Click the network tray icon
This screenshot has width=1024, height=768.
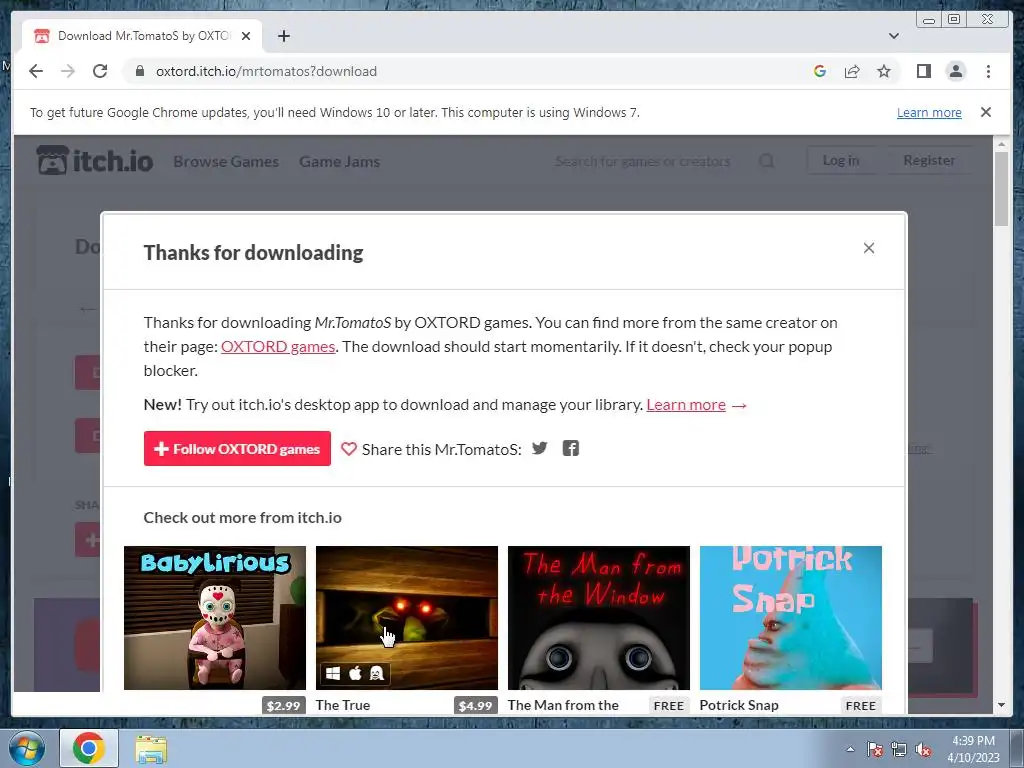(x=899, y=749)
